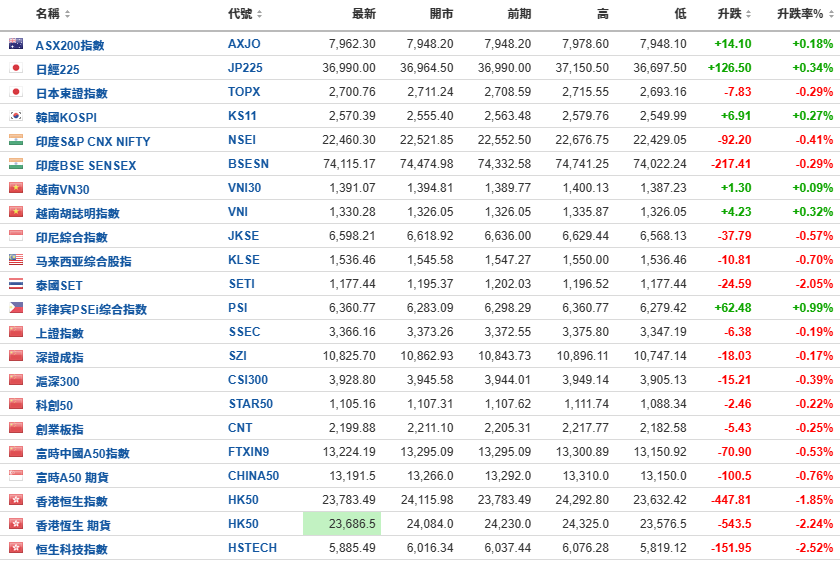Open the 越南VN30 index link
This screenshot has height=564, width=840.
click(x=63, y=190)
